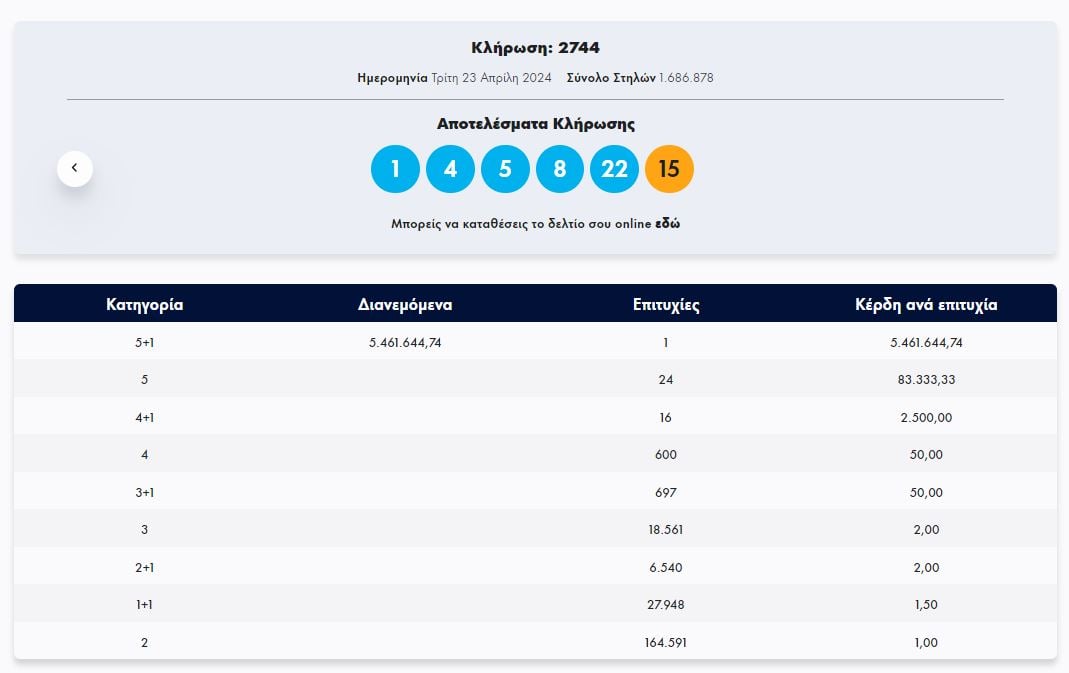Image resolution: width=1069 pixels, height=673 pixels.
Task: Select the 83.333,33 winnings value
Action: click(926, 380)
